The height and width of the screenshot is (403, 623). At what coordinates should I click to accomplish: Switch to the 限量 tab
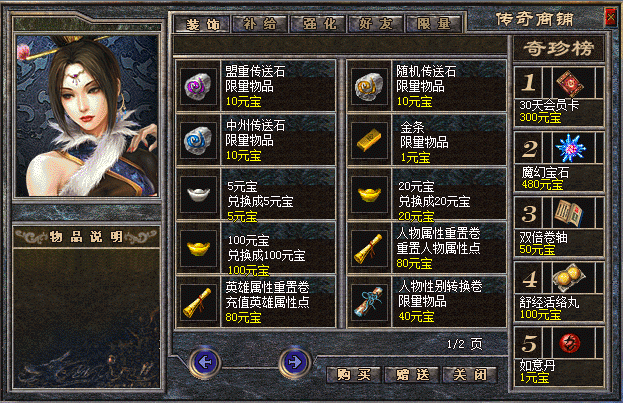pyautogui.click(x=434, y=24)
